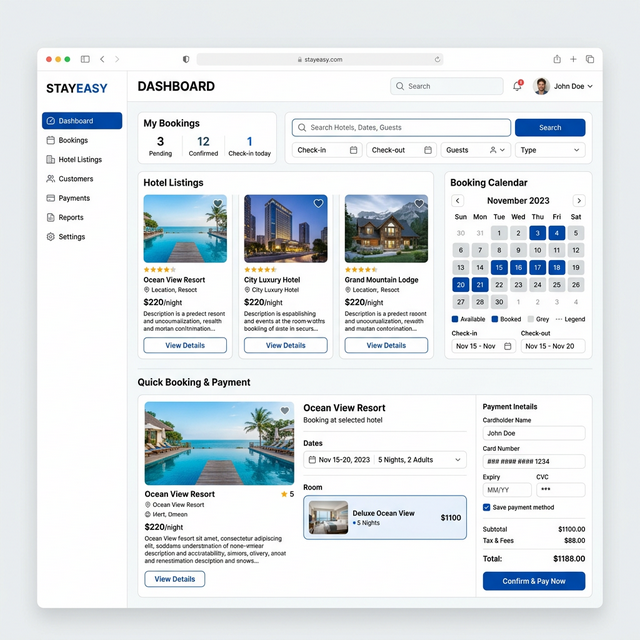Open Dashboard in sidebar
This screenshot has height=640, width=640.
(x=82, y=121)
